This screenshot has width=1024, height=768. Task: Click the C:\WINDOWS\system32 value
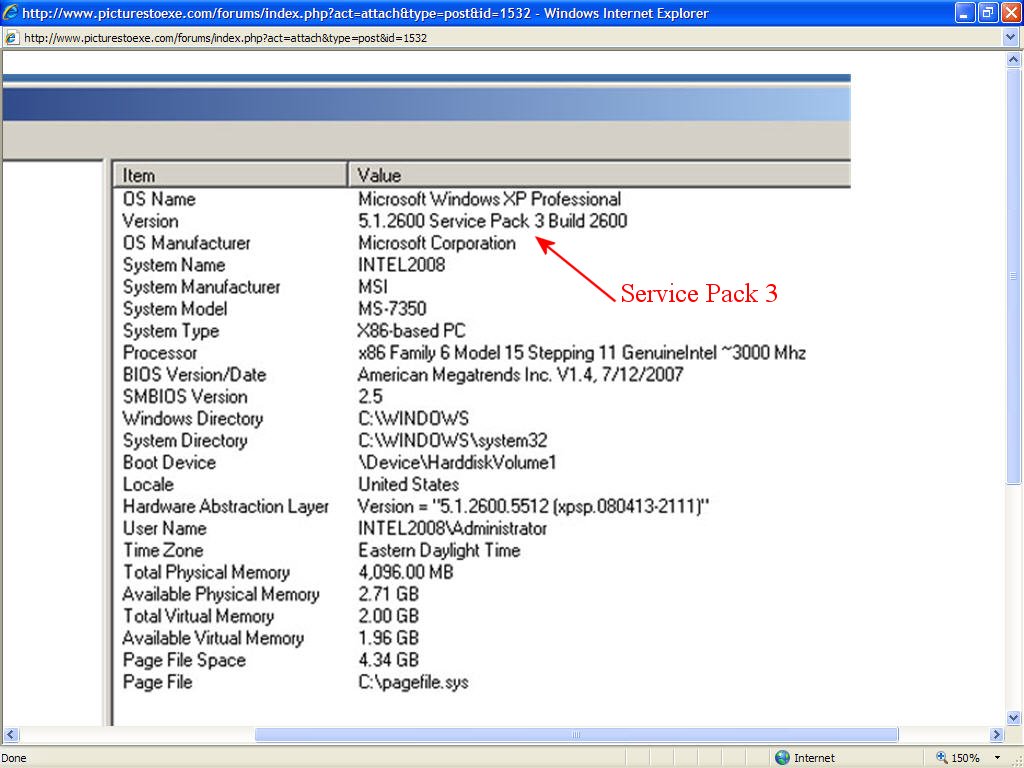coord(453,440)
